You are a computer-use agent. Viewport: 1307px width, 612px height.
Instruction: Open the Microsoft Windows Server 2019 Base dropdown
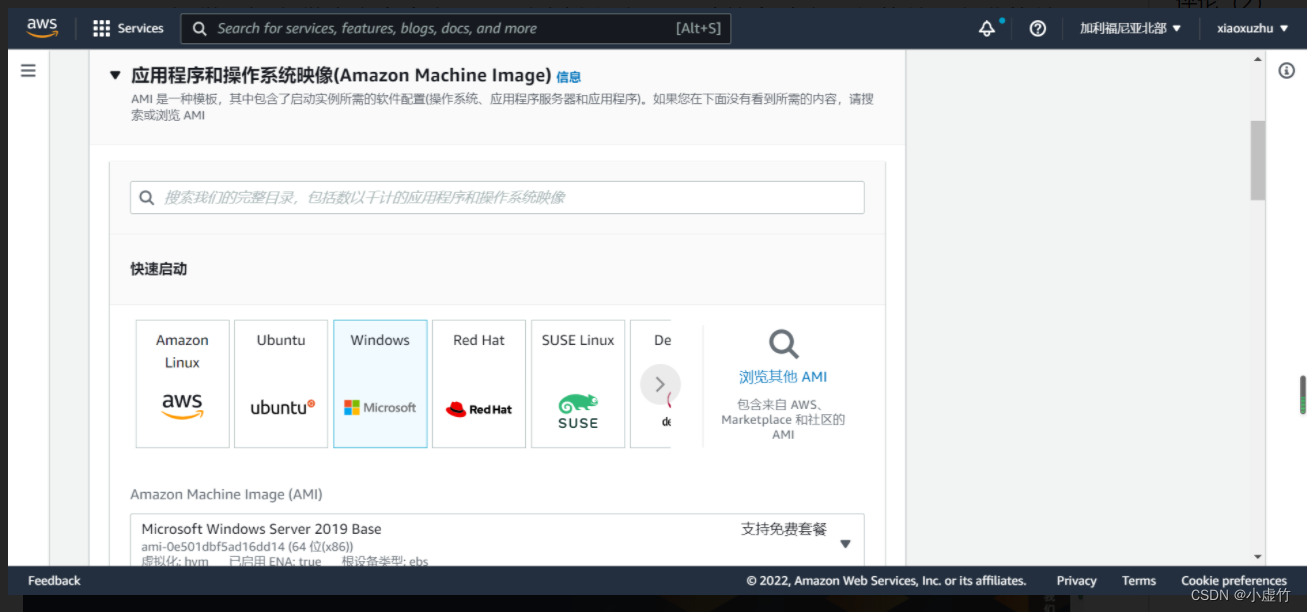(497, 542)
